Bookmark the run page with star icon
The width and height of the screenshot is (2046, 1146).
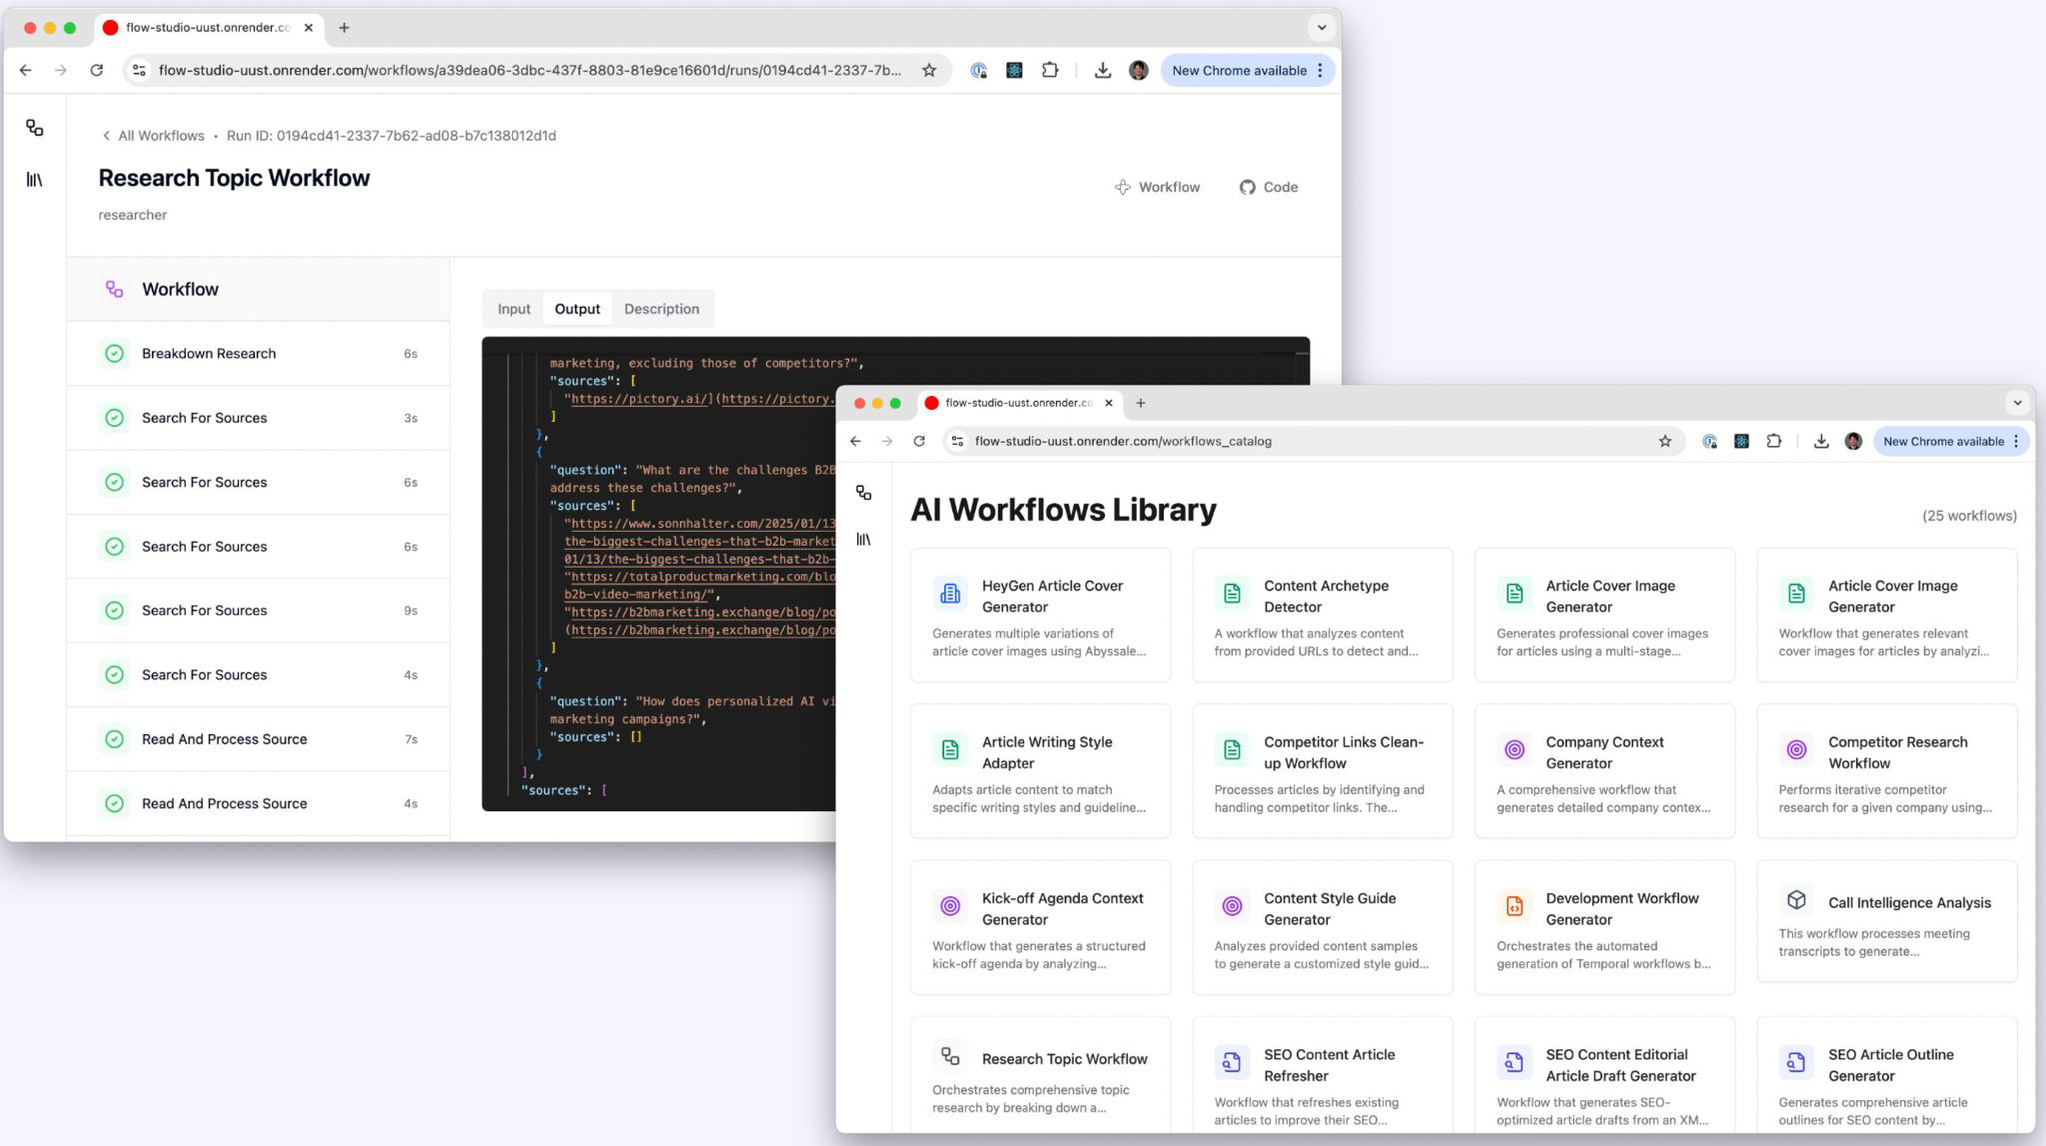929,70
